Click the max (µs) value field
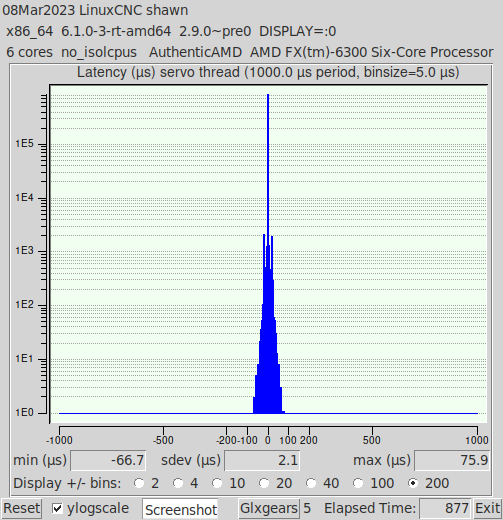503x520 pixels. click(x=452, y=460)
